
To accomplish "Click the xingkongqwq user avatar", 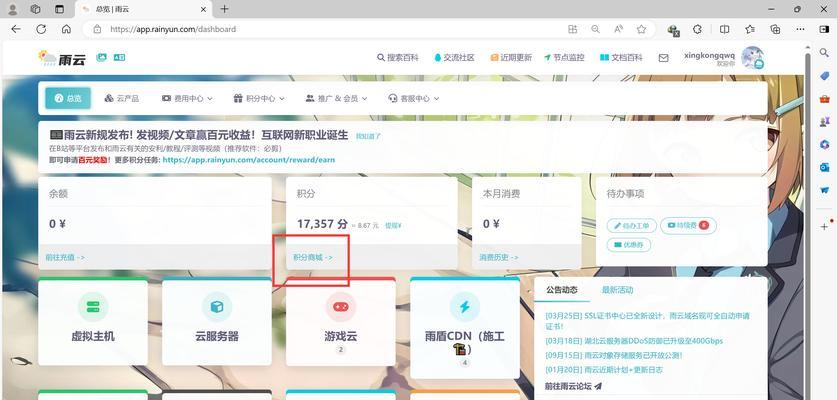I will tap(753, 58).
